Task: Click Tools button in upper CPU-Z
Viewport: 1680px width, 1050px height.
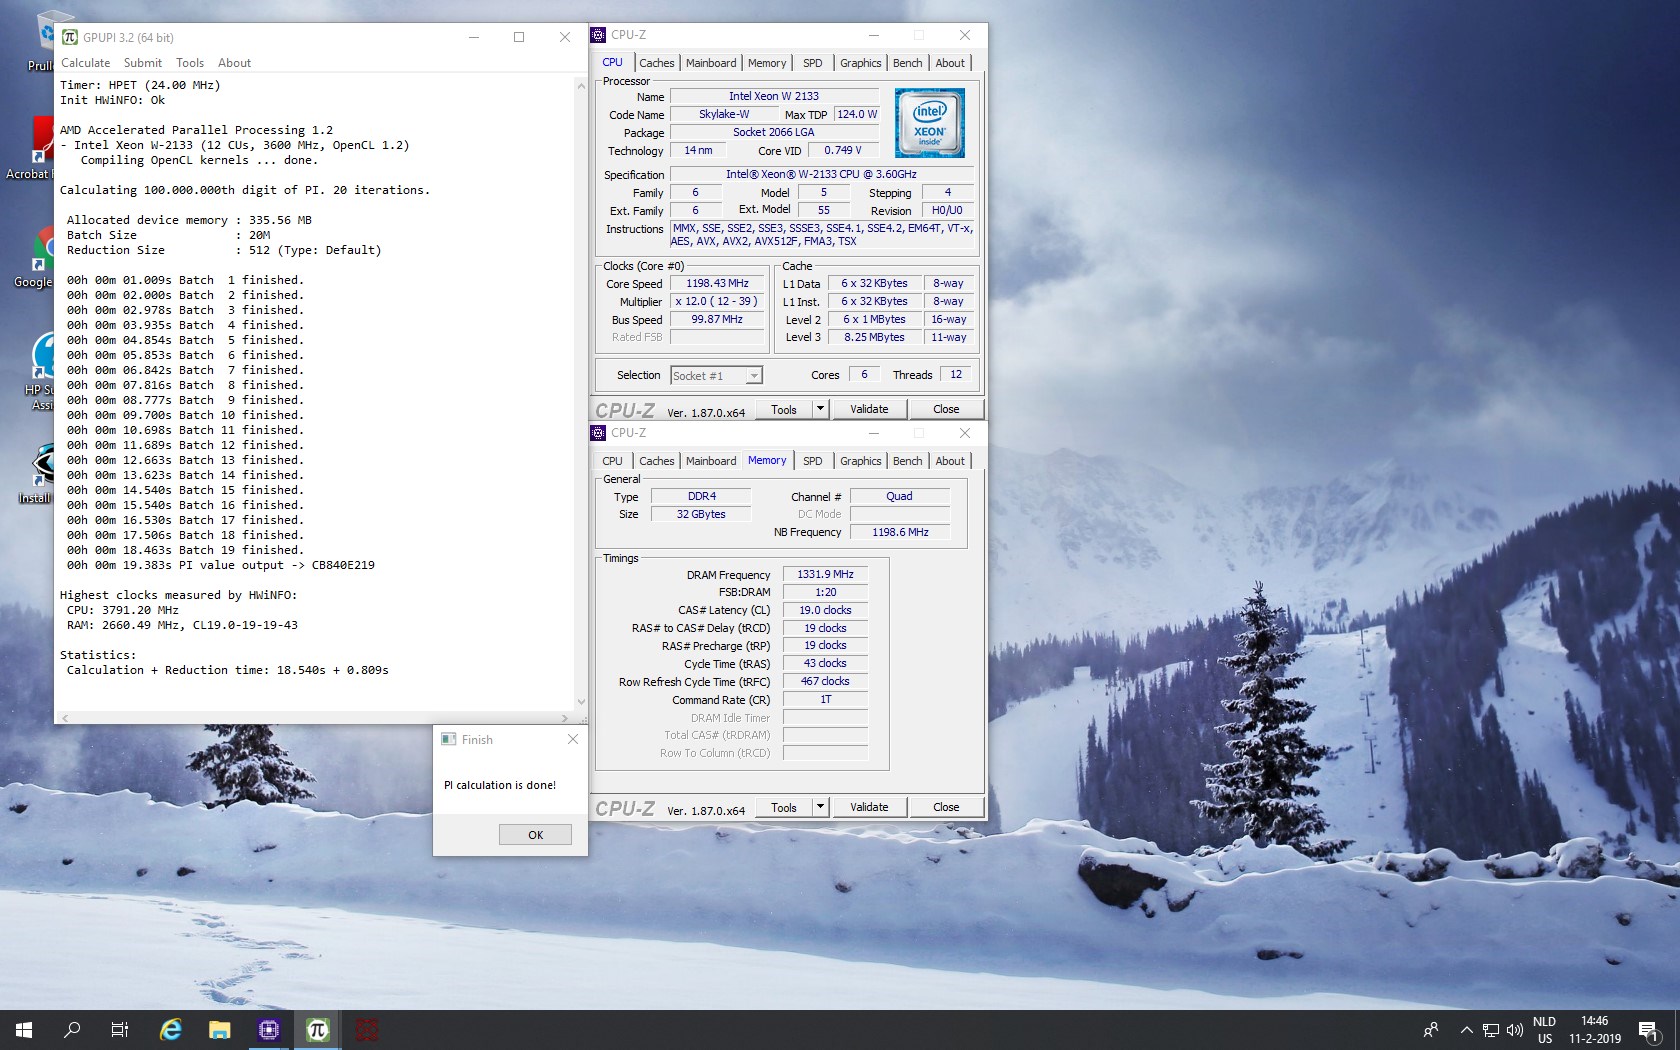Action: point(784,409)
